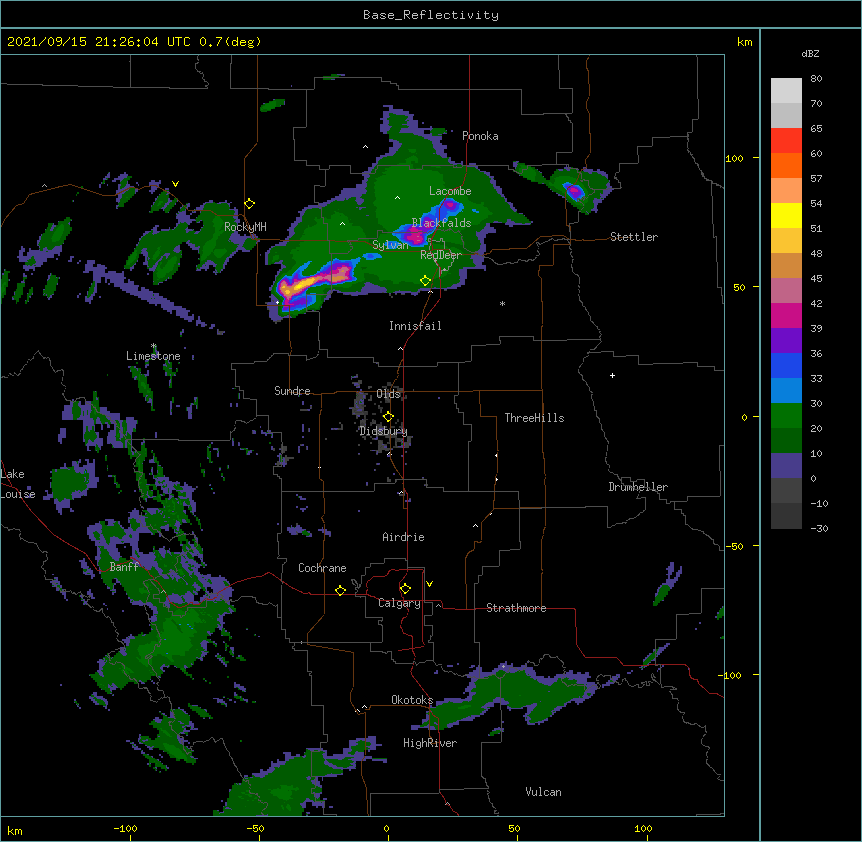Click the red 60-65 dBZ legend swatch

pyautogui.click(x=786, y=141)
